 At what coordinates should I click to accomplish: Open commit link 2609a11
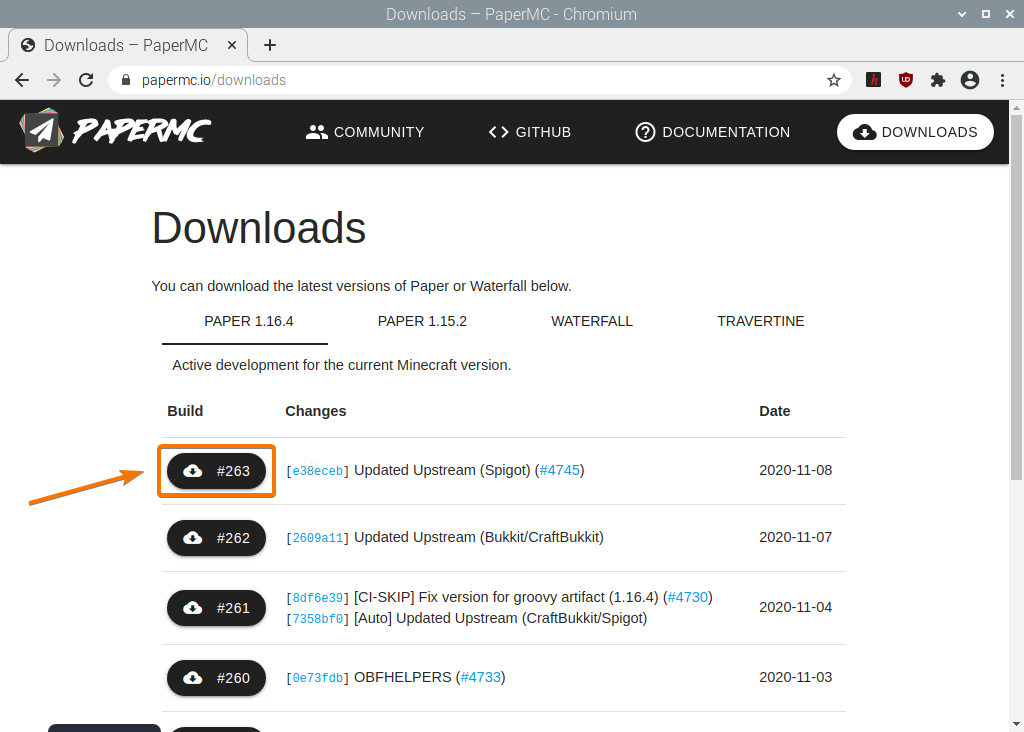tap(317, 538)
